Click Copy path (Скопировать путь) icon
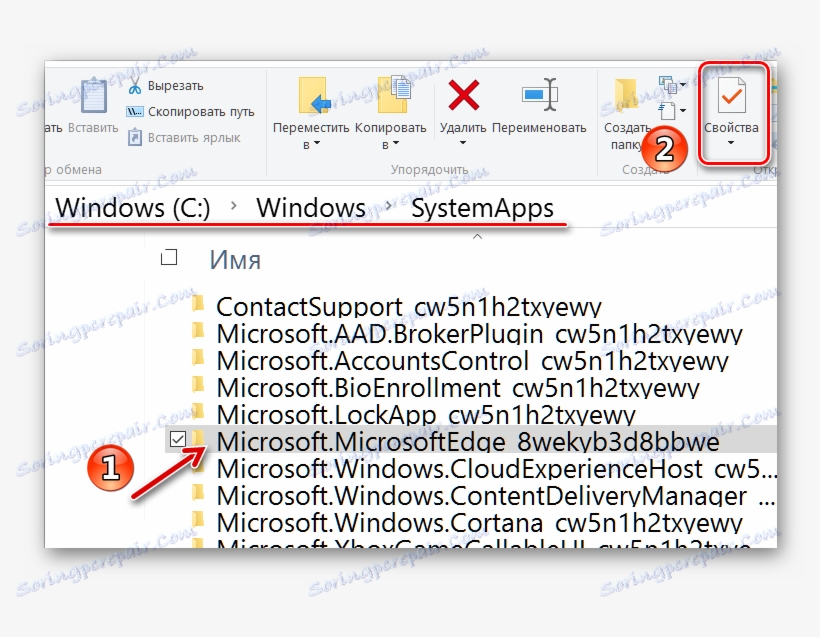The height and width of the screenshot is (637, 820). pos(134,111)
